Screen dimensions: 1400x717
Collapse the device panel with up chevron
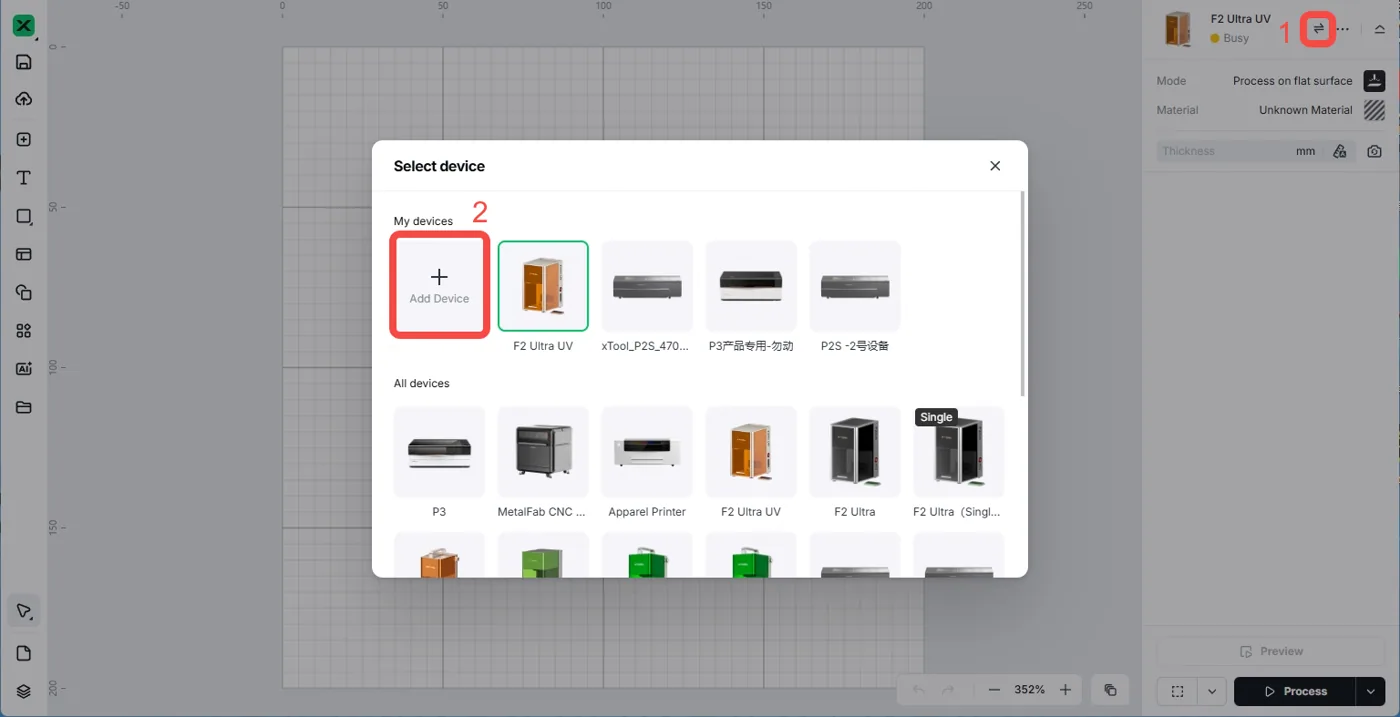[x=1380, y=29]
